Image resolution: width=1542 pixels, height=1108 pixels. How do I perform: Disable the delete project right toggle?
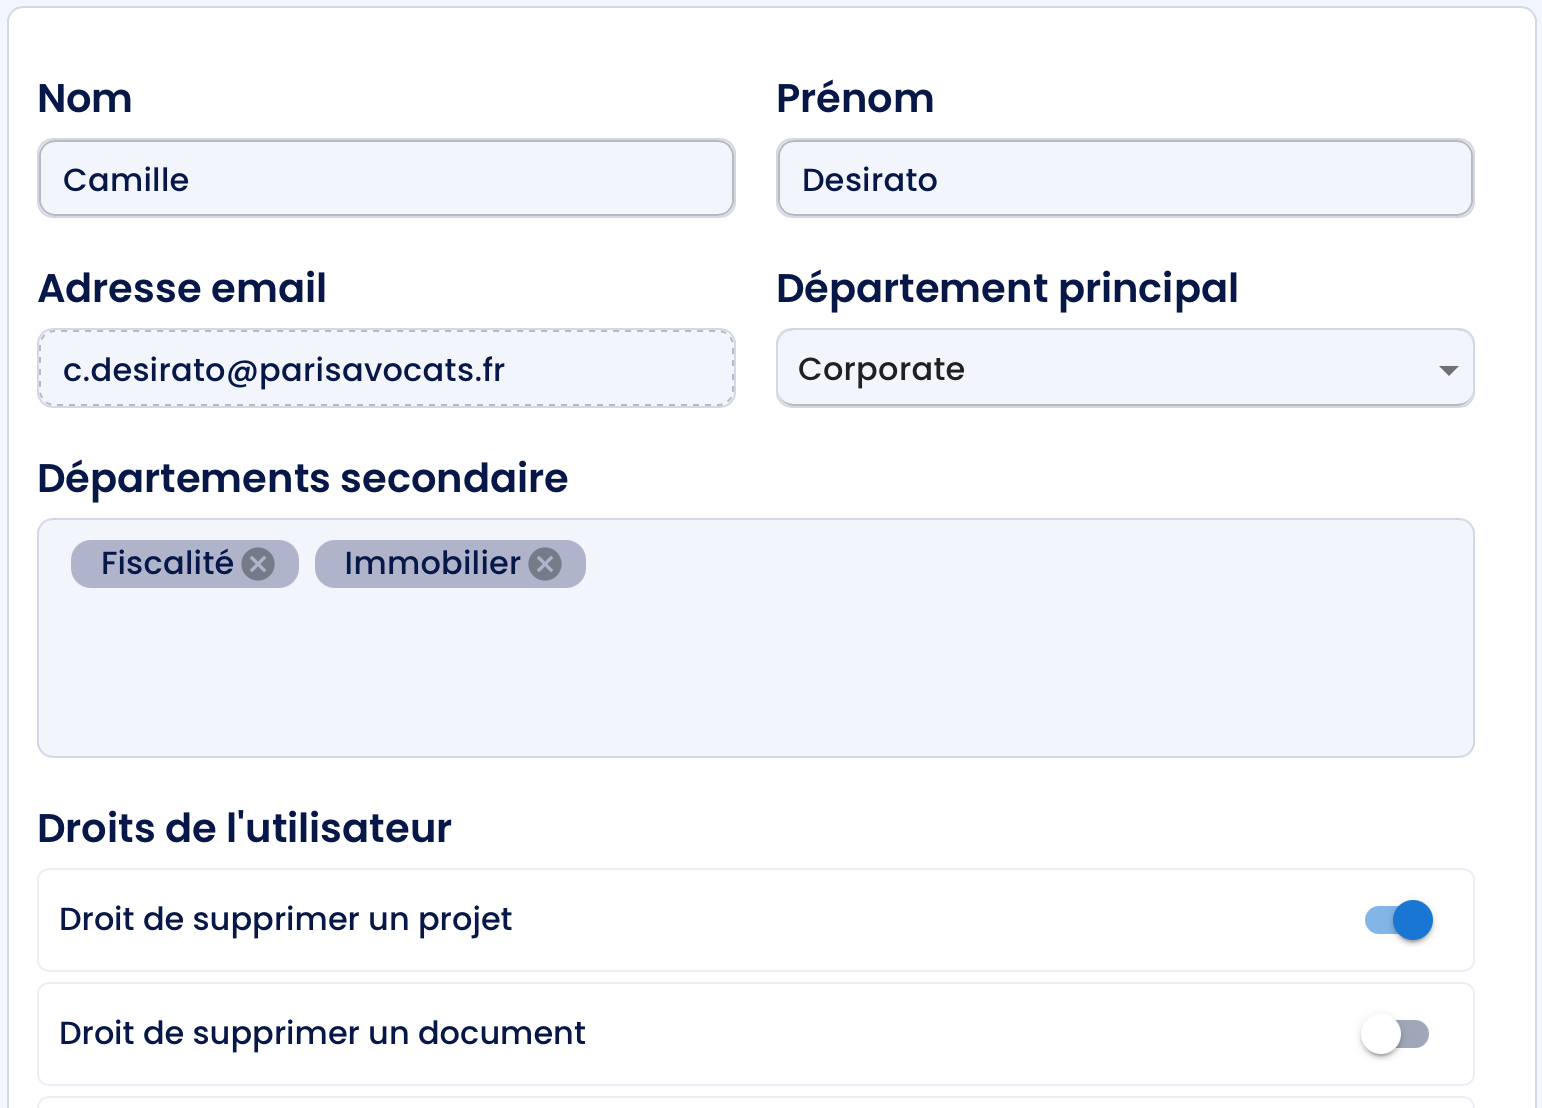click(x=1399, y=920)
